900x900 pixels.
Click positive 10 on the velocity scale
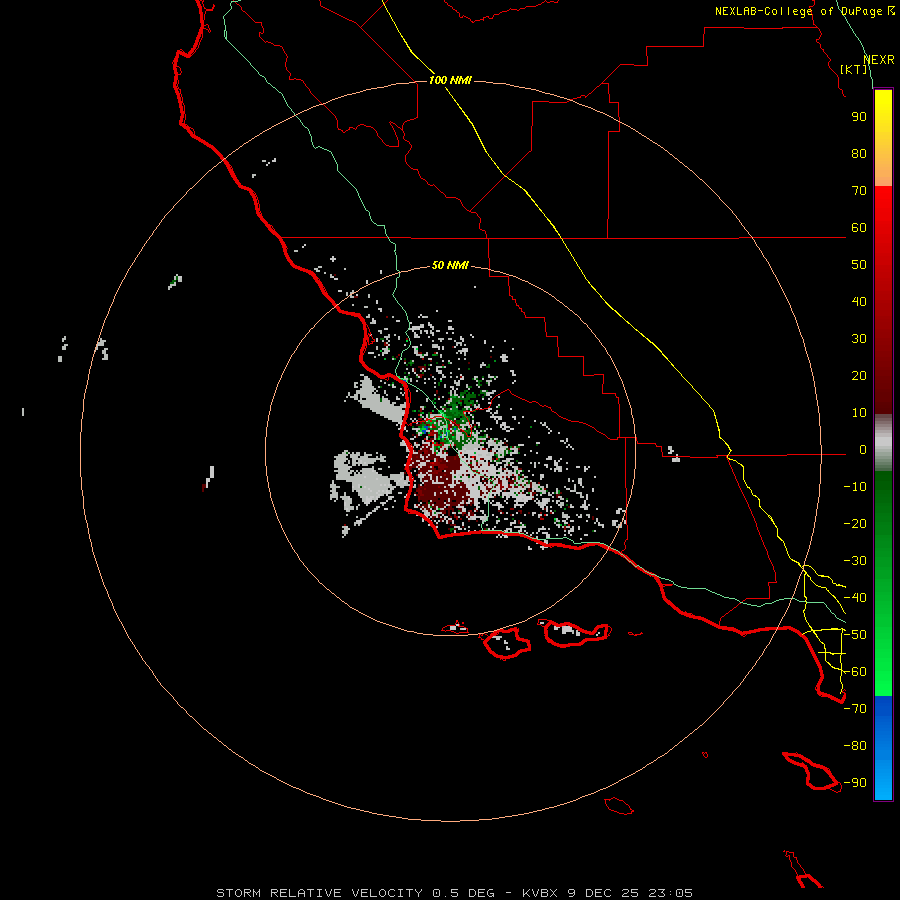click(x=859, y=413)
